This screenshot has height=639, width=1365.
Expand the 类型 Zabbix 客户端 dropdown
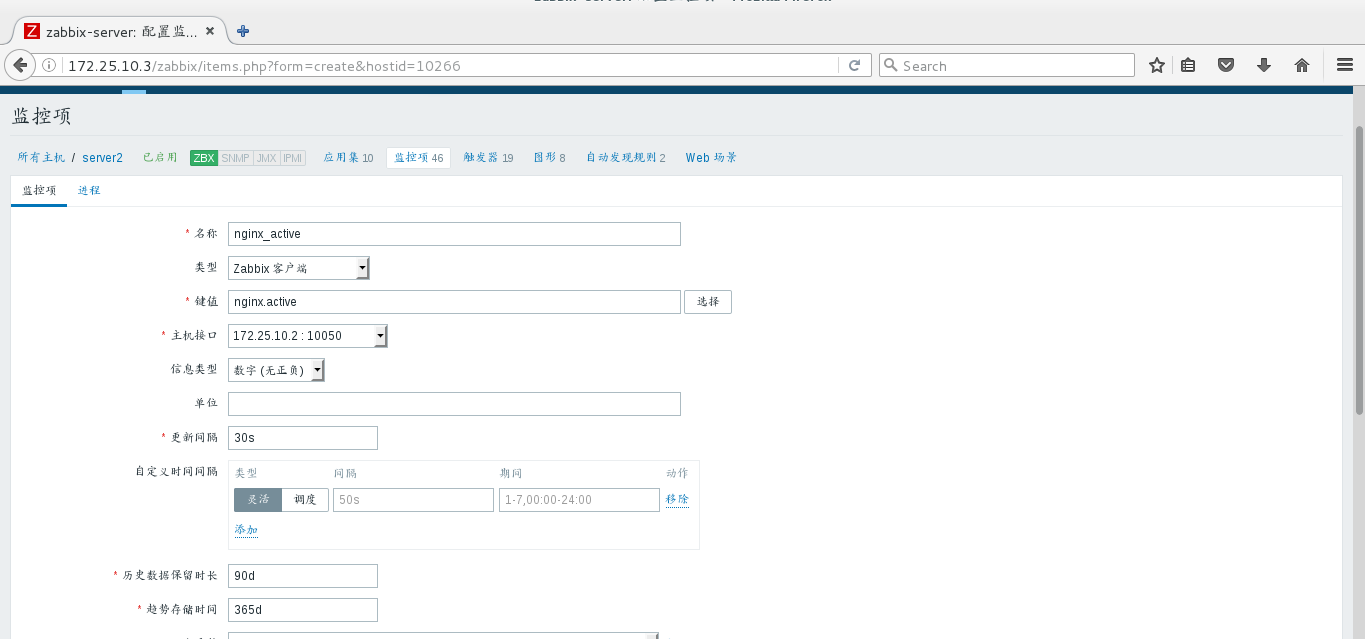[299, 268]
